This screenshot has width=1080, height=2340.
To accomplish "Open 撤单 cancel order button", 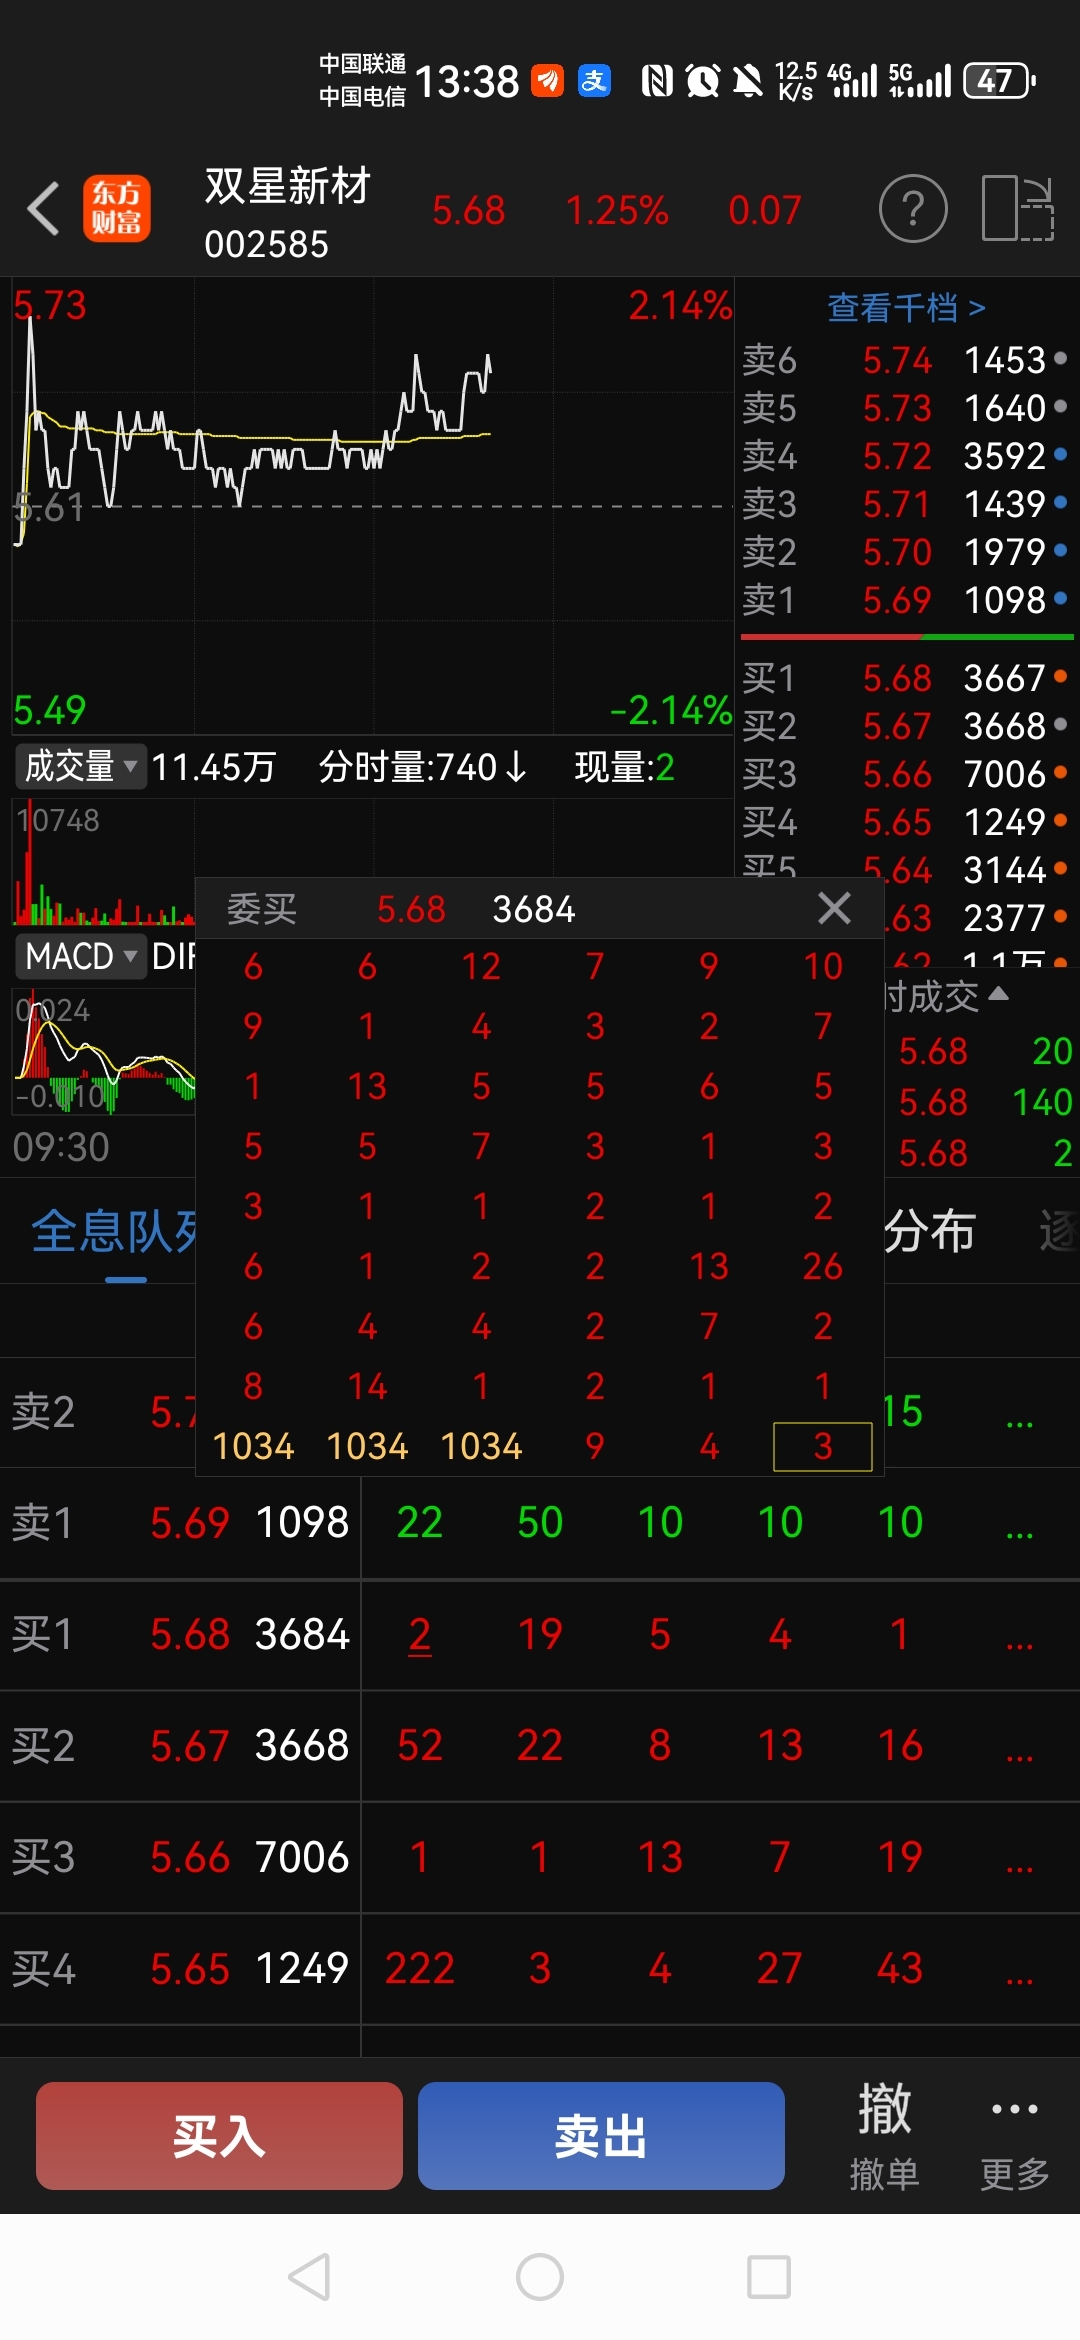I will 884,2136.
